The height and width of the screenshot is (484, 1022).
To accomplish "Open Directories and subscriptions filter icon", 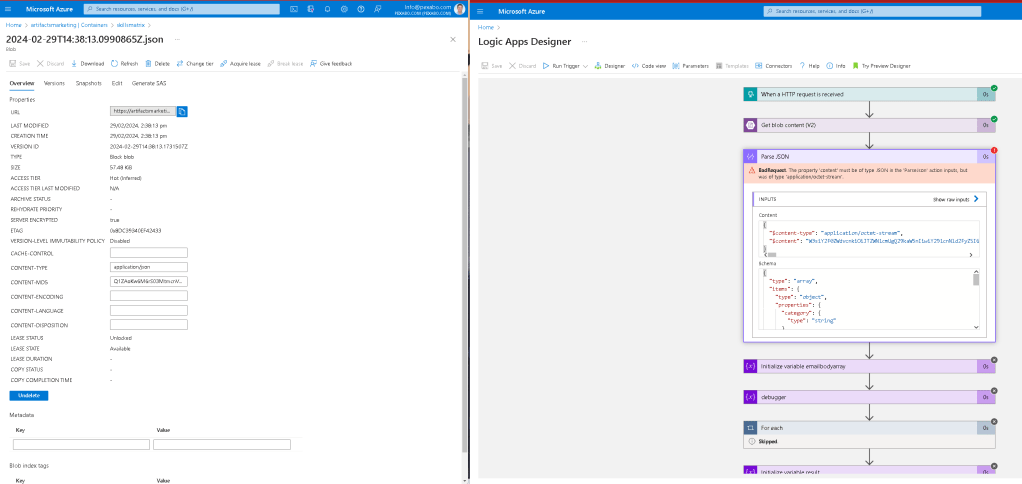I will (x=311, y=9).
